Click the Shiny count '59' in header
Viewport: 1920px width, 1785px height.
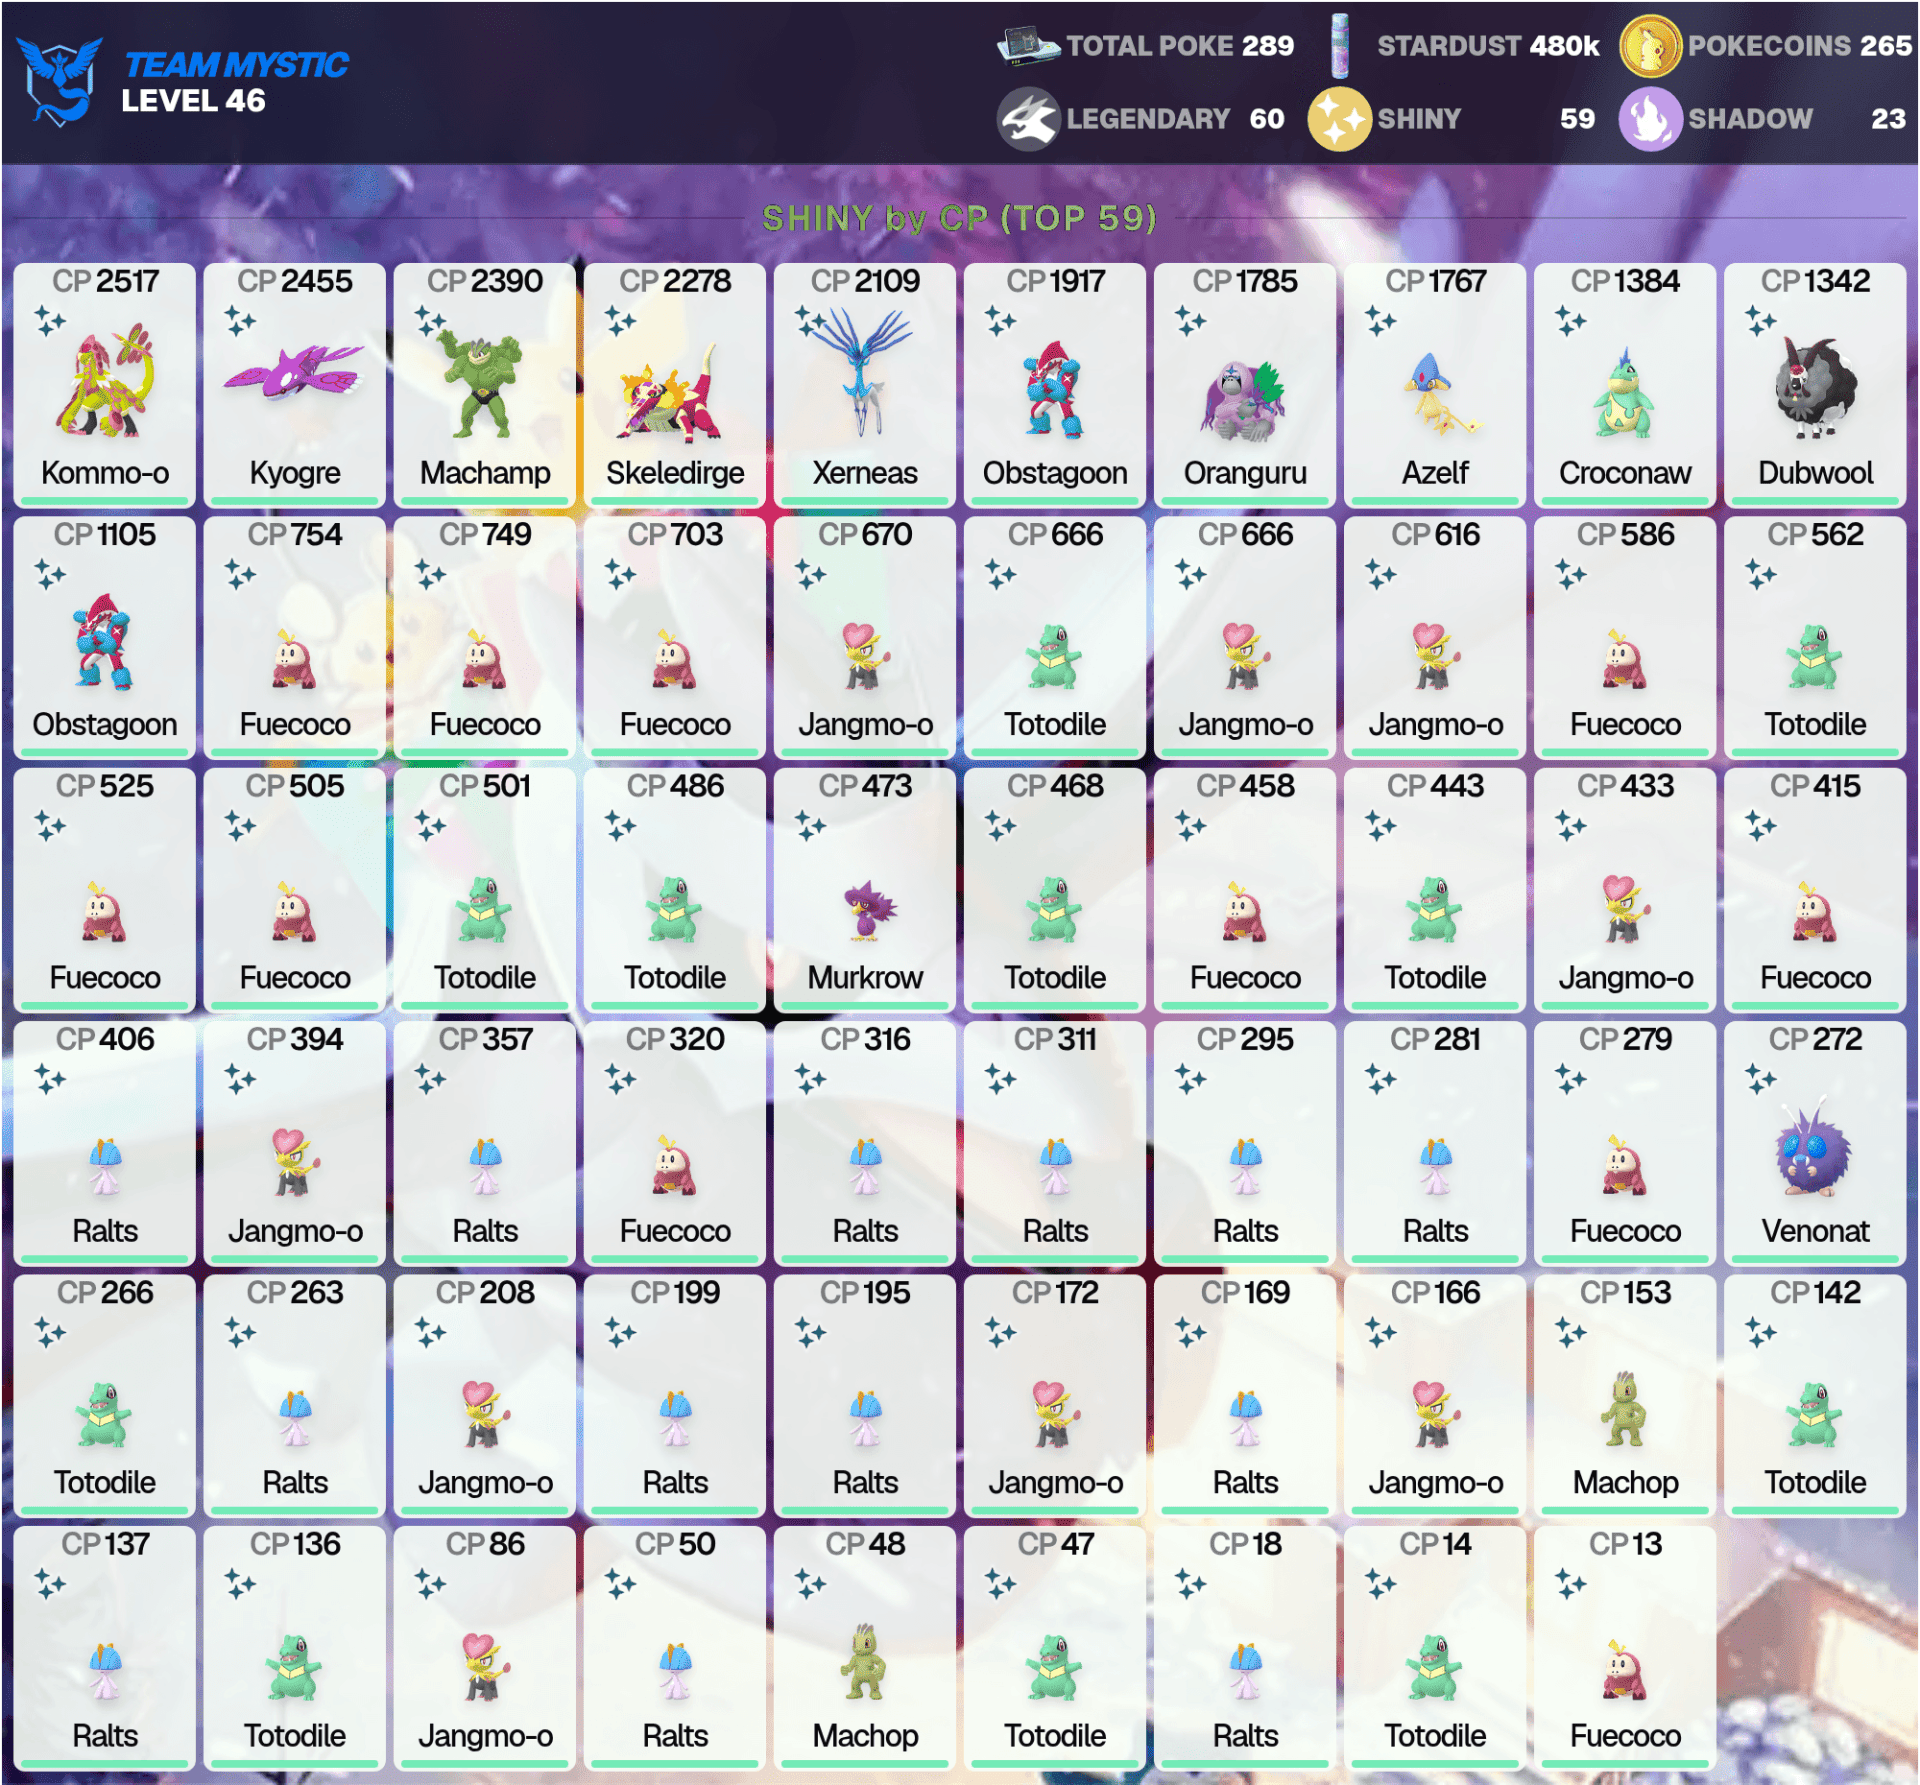pyautogui.click(x=1577, y=119)
